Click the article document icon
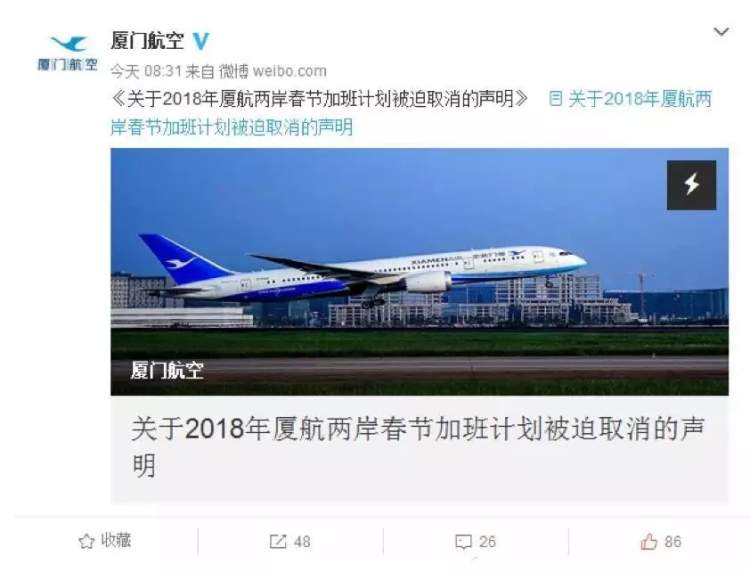 (555, 99)
